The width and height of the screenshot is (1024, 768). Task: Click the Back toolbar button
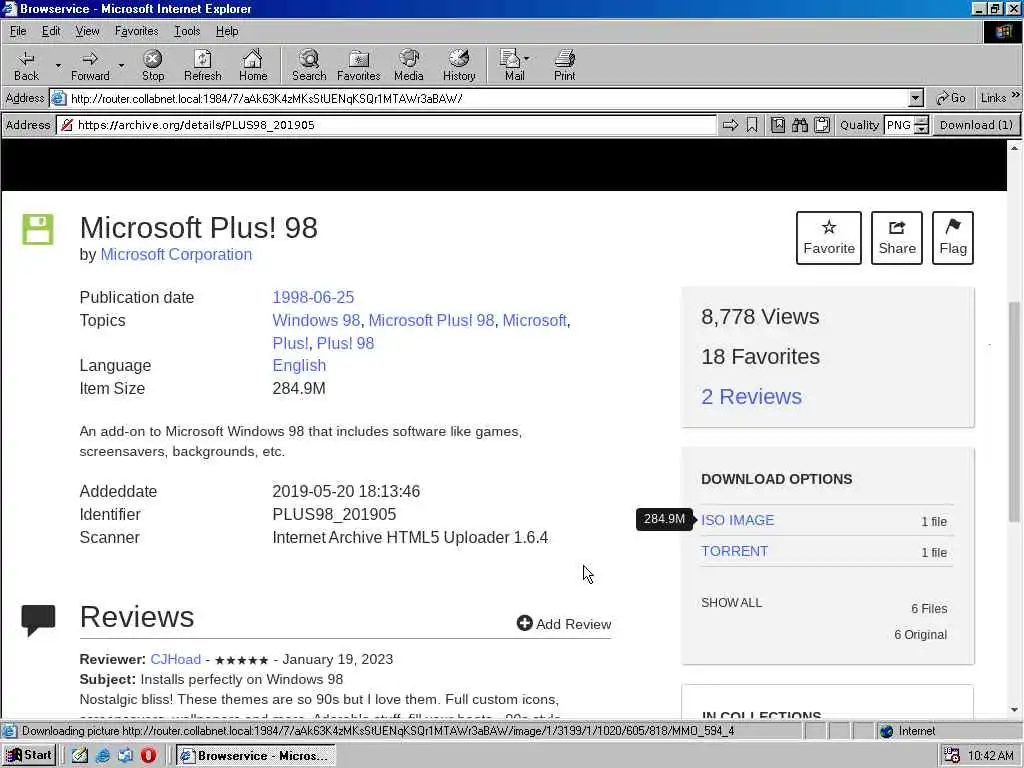(x=27, y=65)
